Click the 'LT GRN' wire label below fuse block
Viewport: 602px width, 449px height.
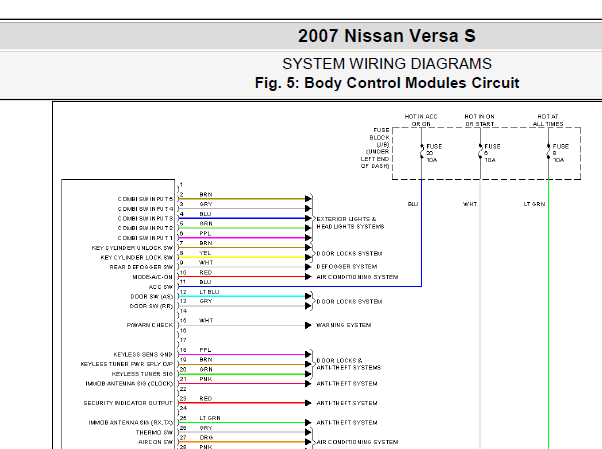pos(534,204)
